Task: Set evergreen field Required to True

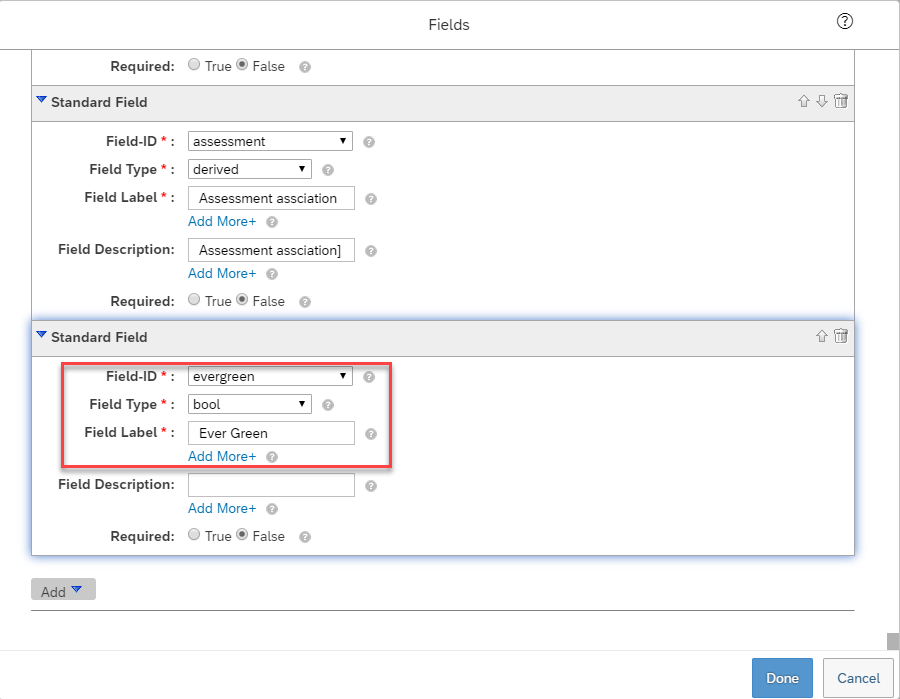Action: [194, 534]
